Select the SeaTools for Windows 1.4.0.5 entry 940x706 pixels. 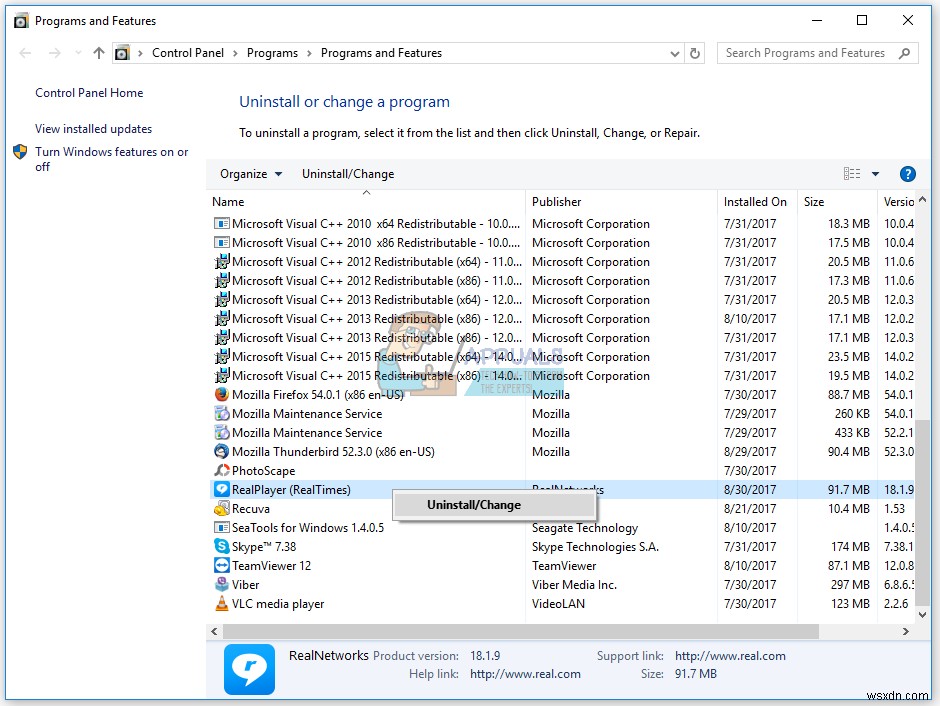coord(563,527)
